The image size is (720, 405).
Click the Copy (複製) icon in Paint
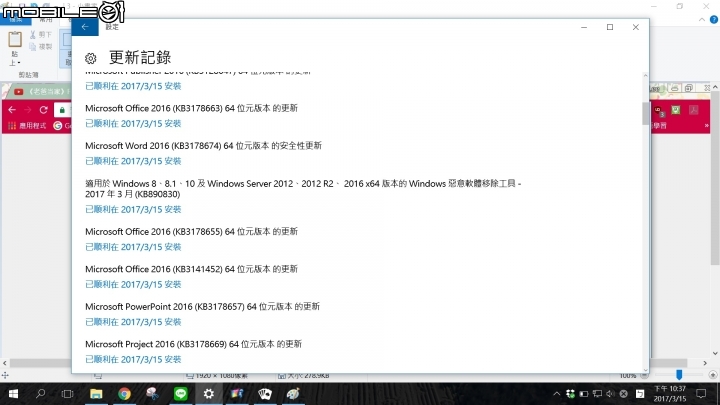pyautogui.click(x=33, y=46)
